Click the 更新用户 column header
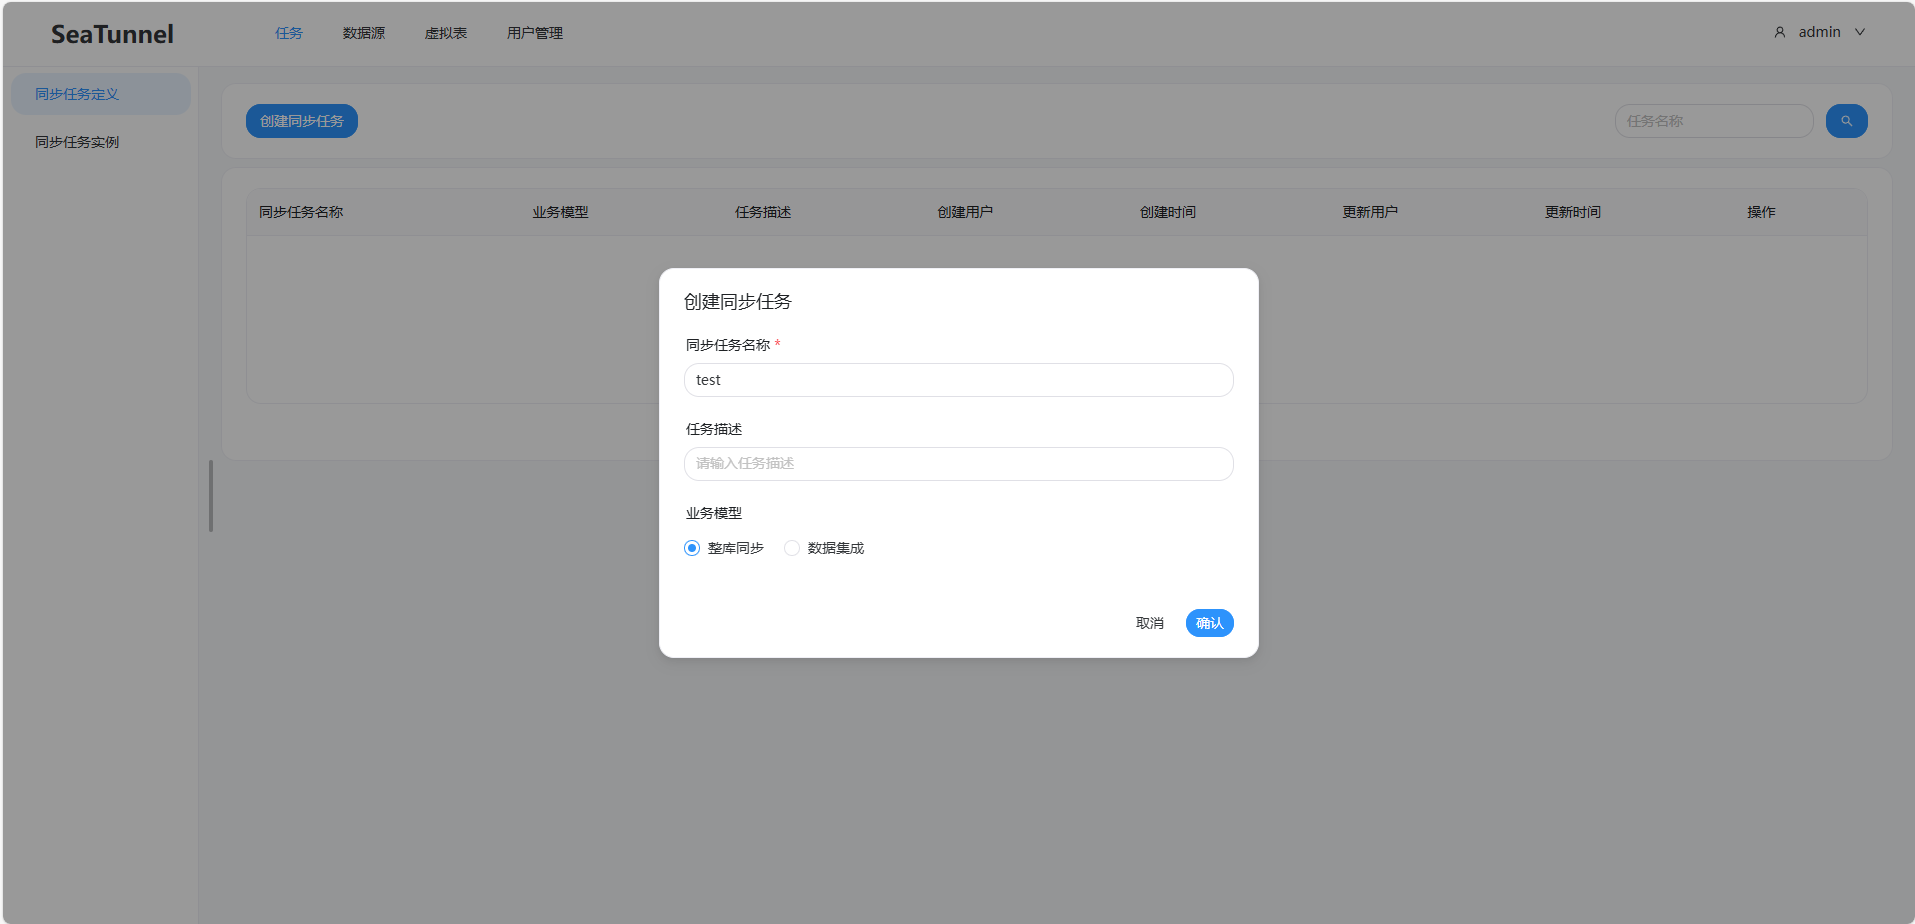The height and width of the screenshot is (924, 1915). coord(1370,212)
